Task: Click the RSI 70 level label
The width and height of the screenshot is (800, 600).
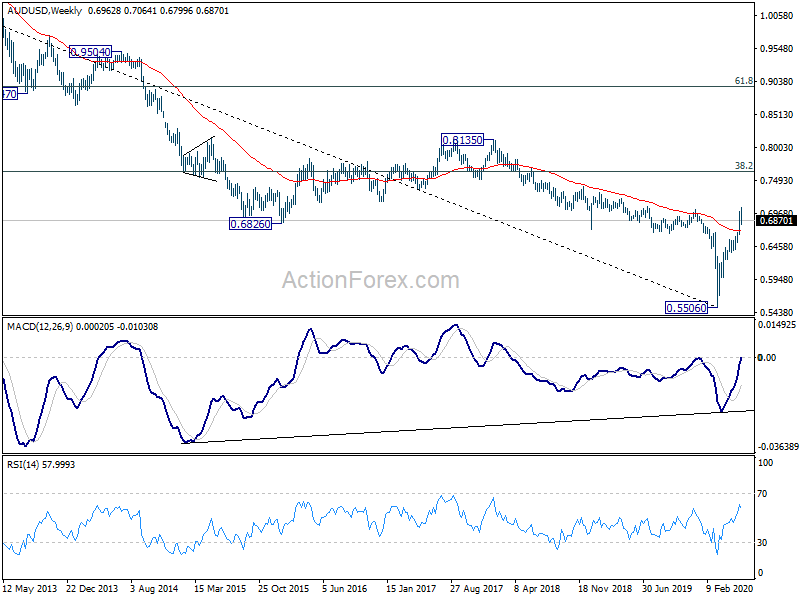Action: click(x=762, y=494)
